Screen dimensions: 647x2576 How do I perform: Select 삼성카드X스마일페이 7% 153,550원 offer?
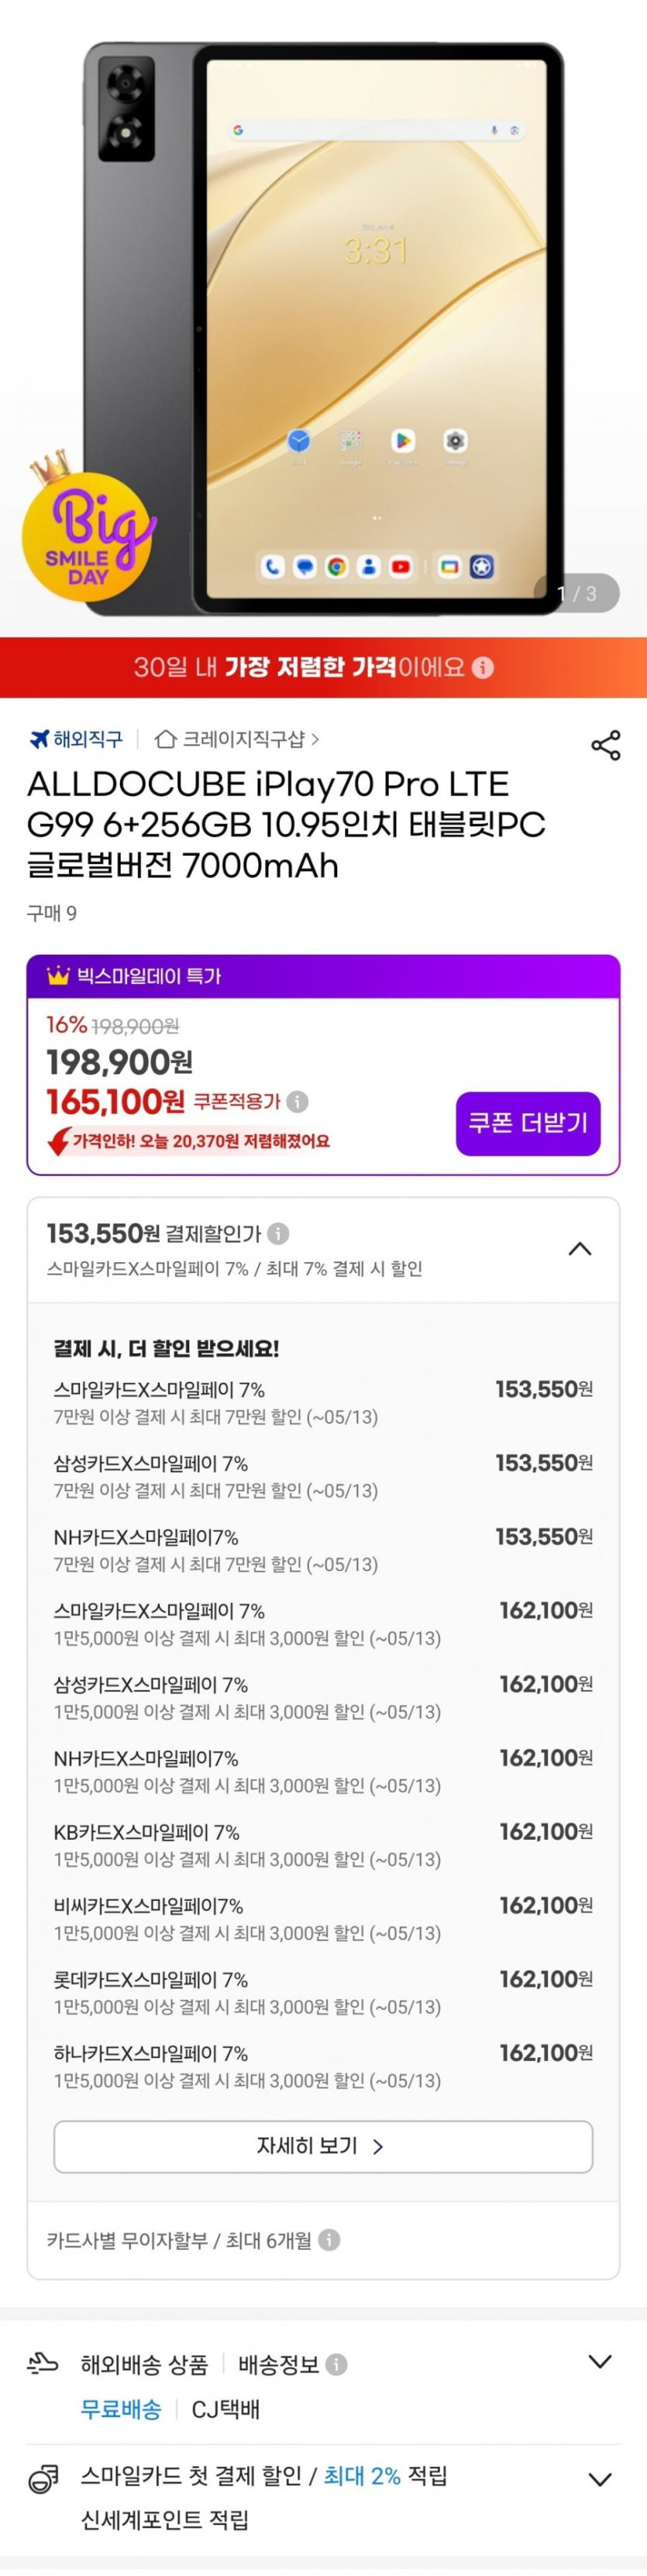(x=323, y=1476)
